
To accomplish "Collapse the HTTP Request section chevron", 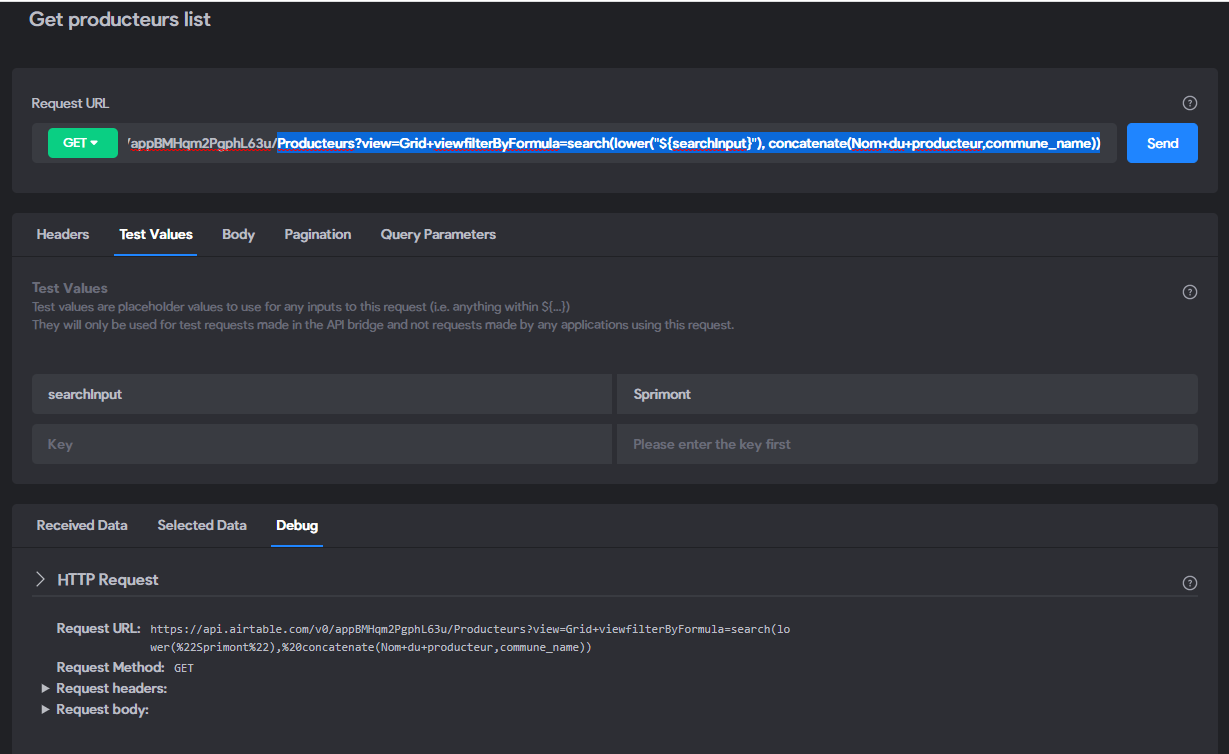I will click(x=41, y=579).
